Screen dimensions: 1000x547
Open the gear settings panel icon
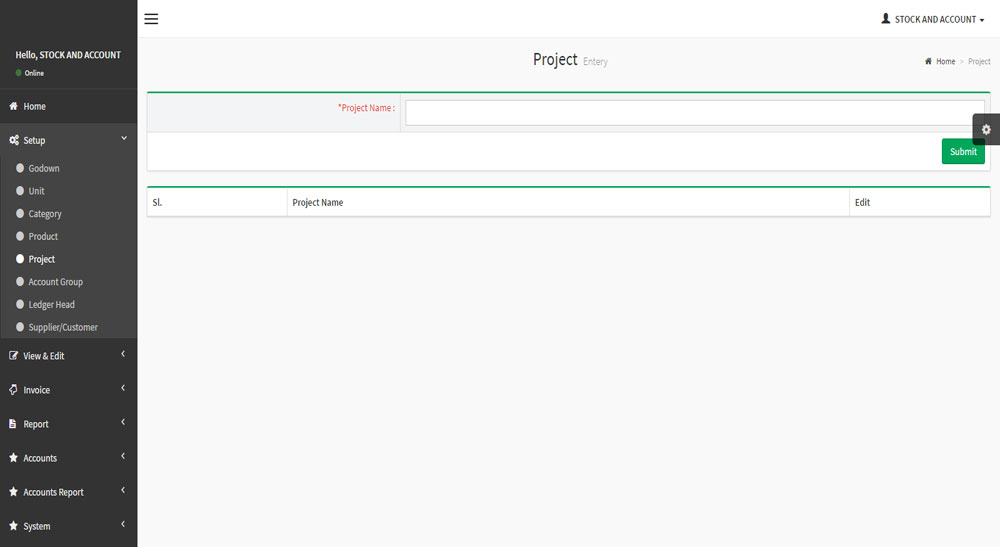pyautogui.click(x=986, y=129)
